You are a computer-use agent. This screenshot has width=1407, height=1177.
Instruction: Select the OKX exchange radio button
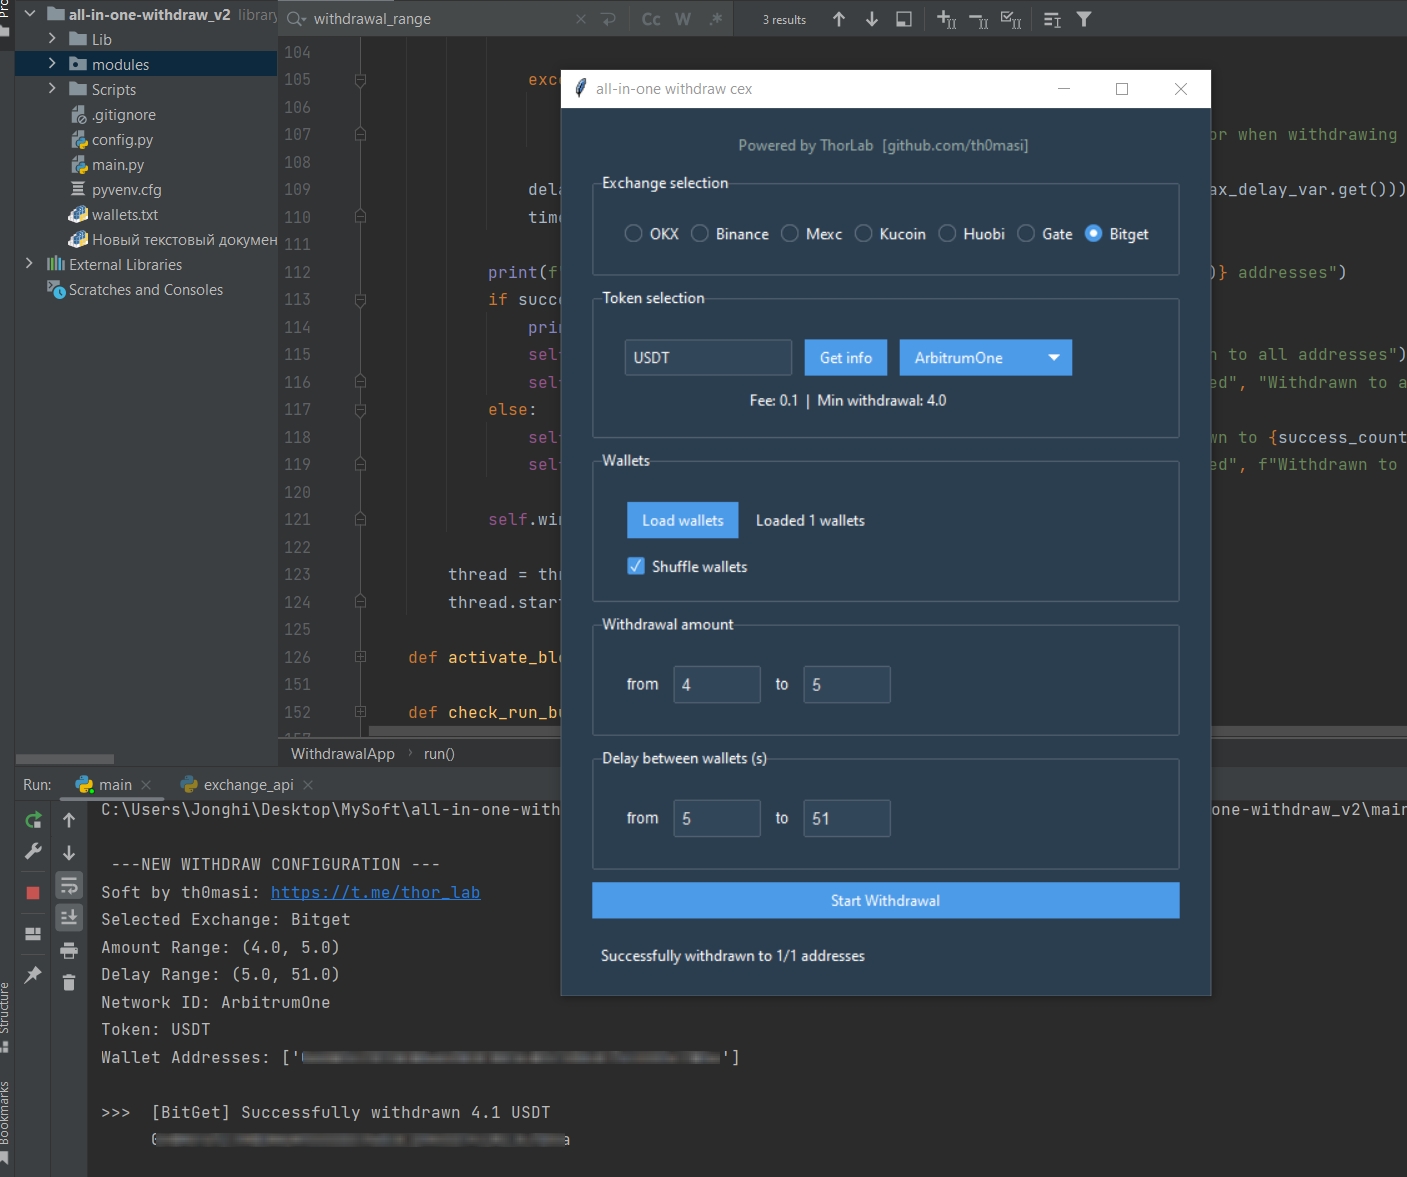coord(633,233)
